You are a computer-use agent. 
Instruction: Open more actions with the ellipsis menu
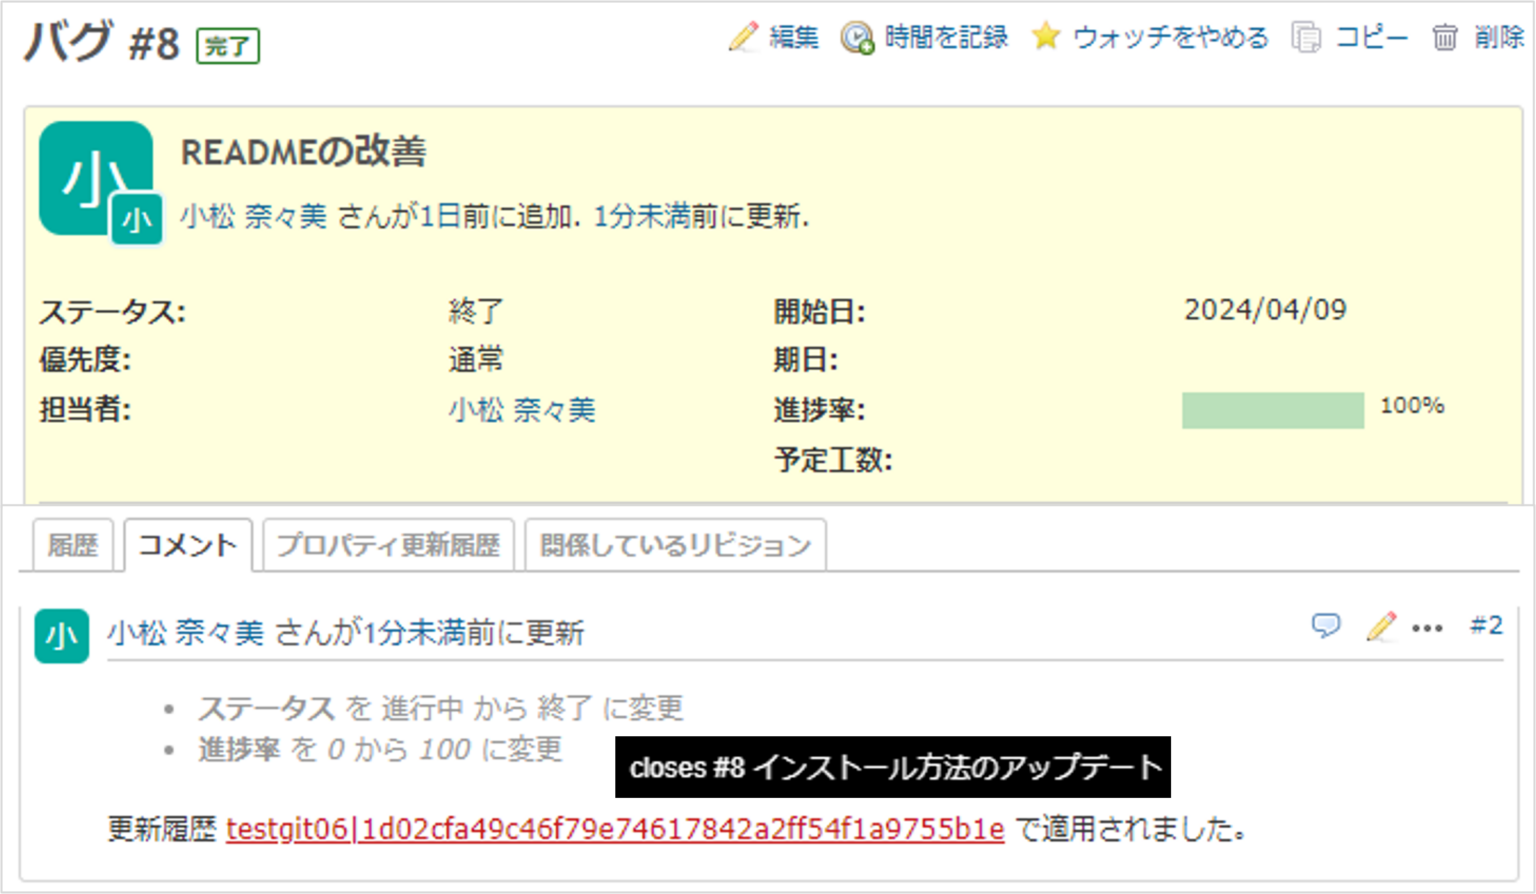coord(1426,627)
